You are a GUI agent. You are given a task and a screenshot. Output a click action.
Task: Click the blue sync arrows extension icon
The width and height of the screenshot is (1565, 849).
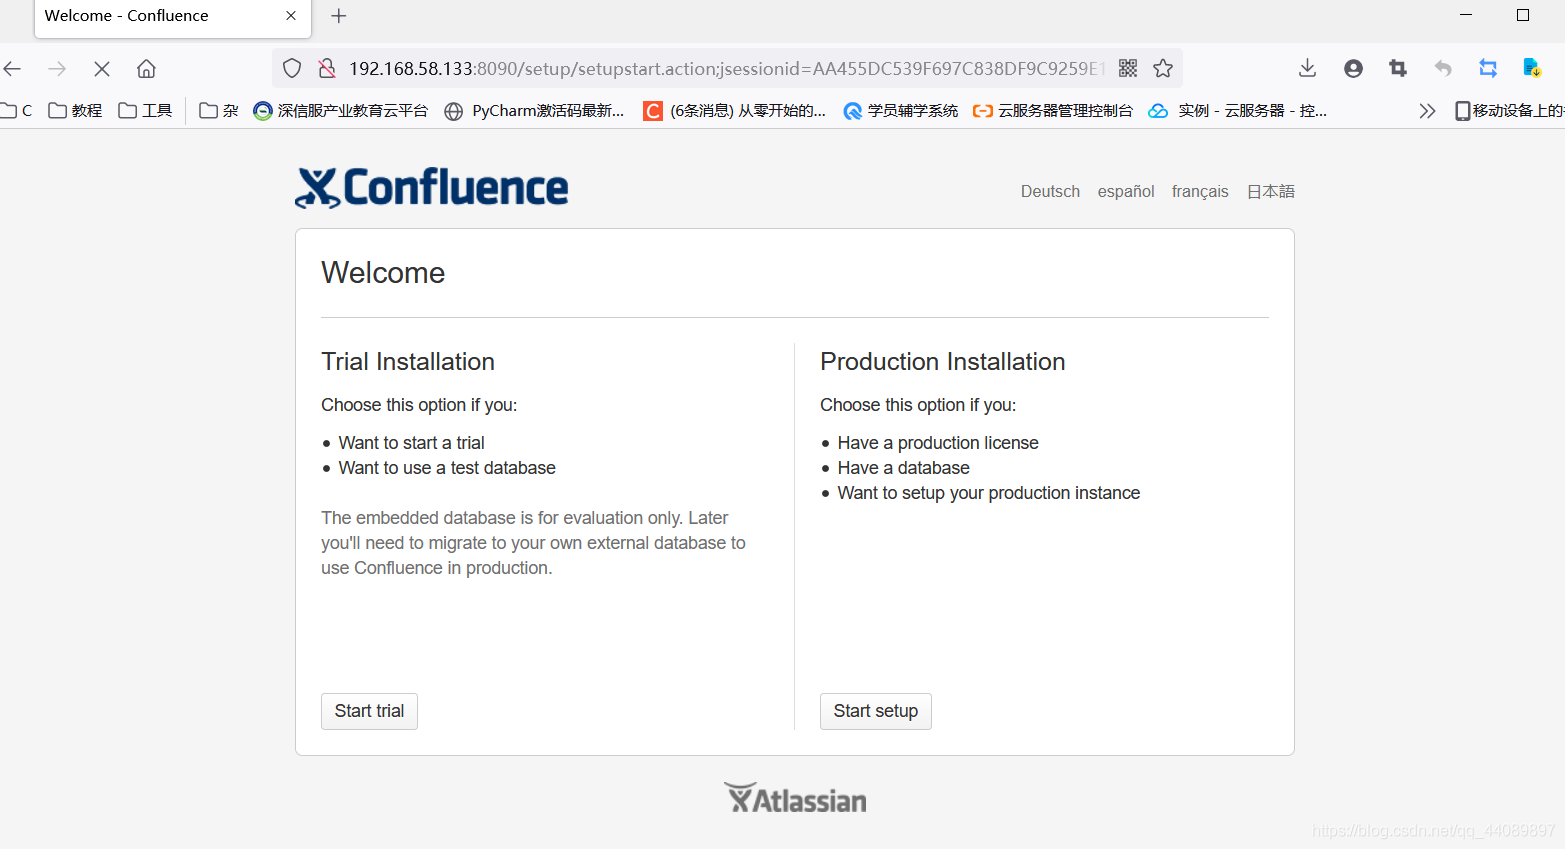1488,68
